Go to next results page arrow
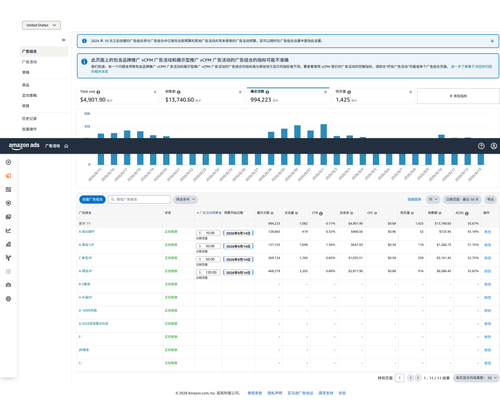This screenshot has width=500, height=401. click(418, 378)
